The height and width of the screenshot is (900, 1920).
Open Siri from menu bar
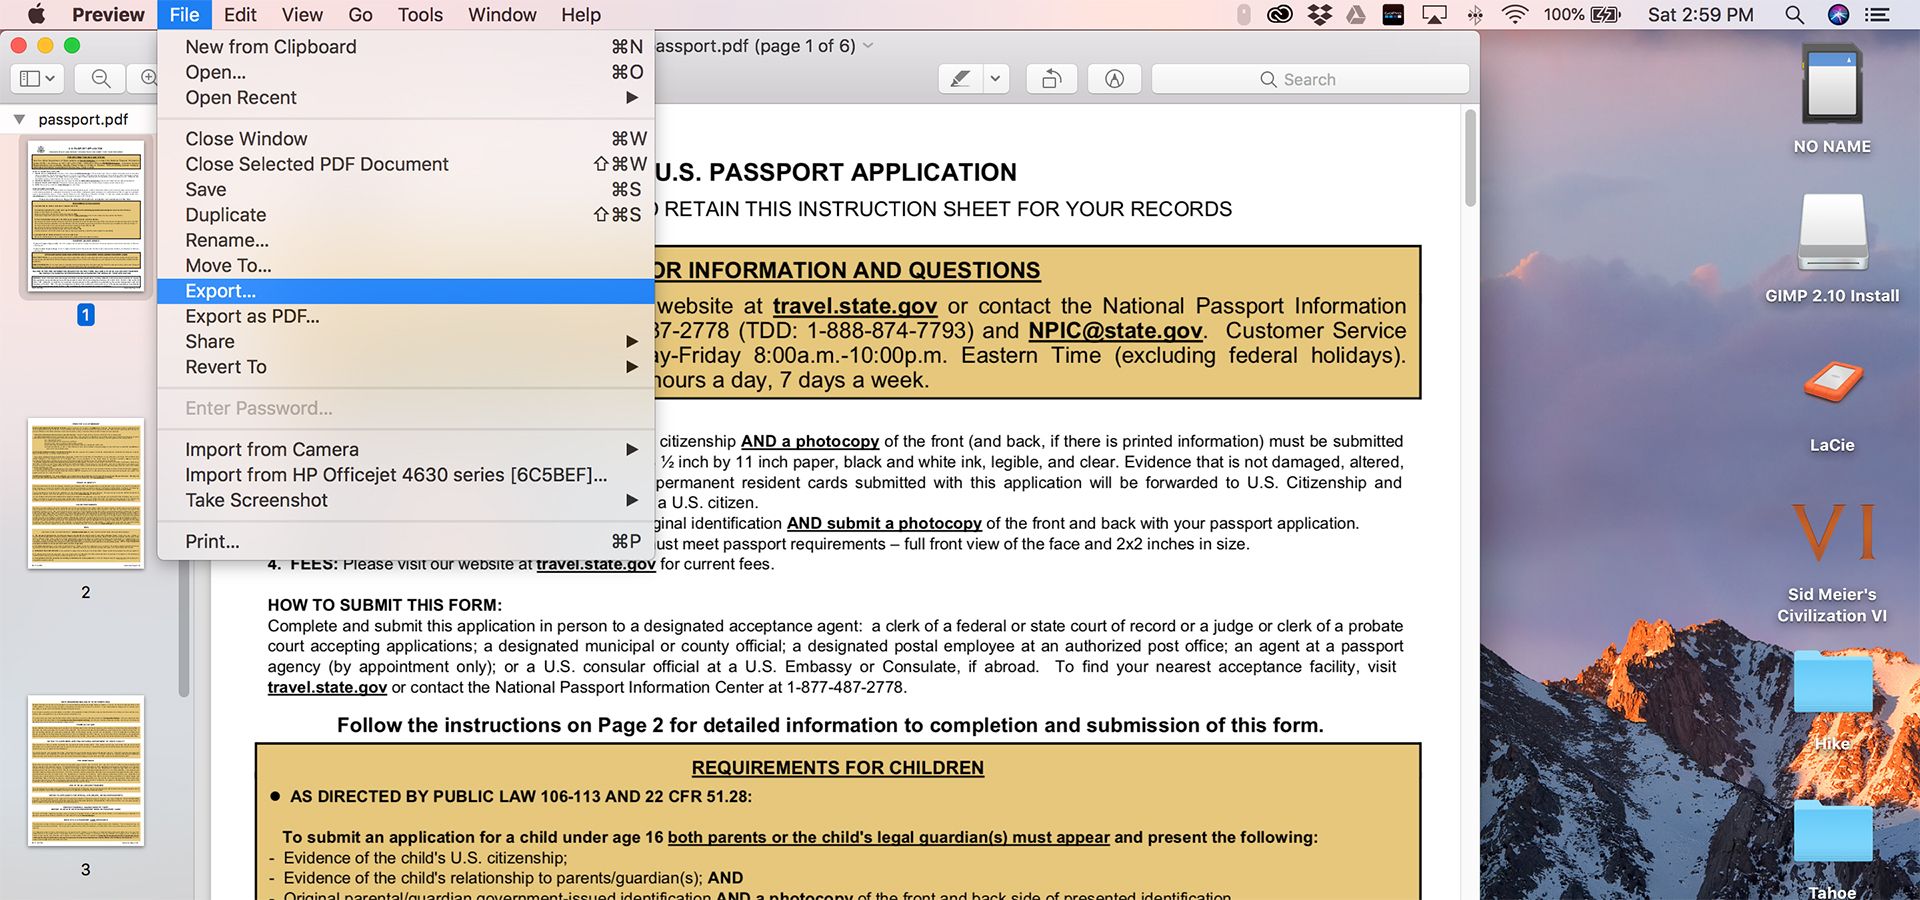click(1838, 14)
